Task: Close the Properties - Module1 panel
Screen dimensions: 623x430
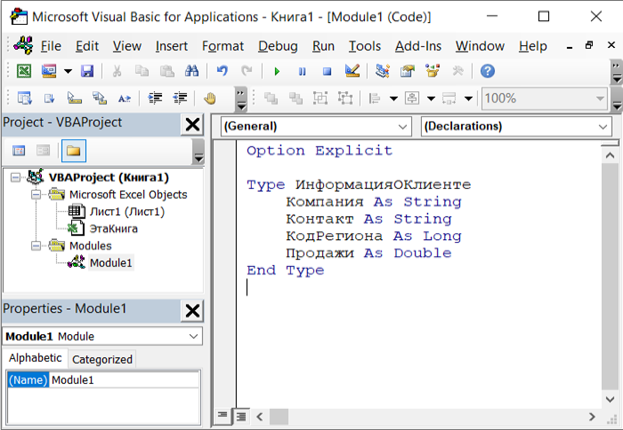Action: (193, 311)
